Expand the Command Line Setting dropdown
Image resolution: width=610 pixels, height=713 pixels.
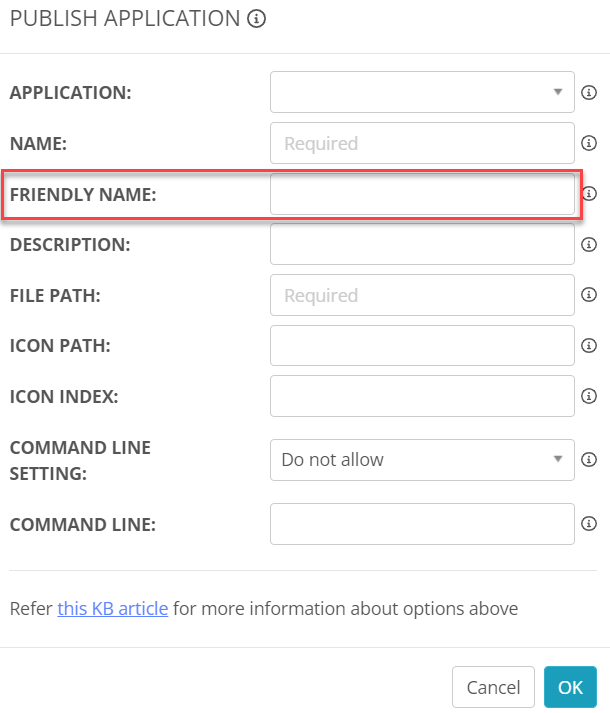click(422, 460)
